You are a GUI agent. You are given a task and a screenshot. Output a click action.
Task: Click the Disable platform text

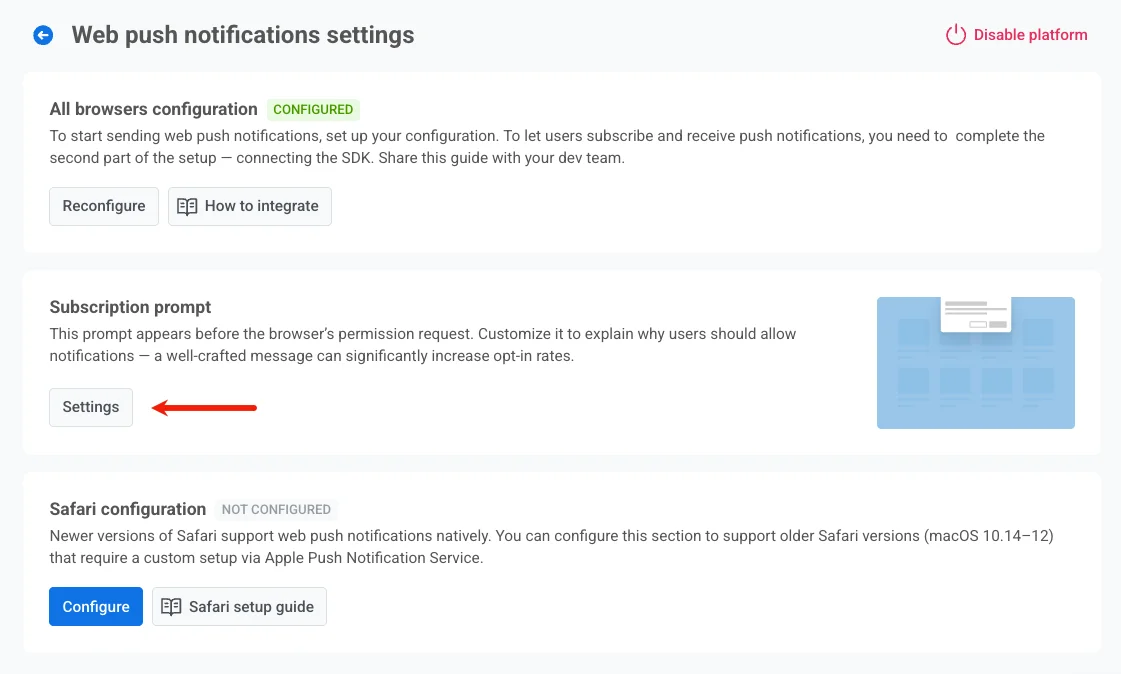pos(1030,35)
